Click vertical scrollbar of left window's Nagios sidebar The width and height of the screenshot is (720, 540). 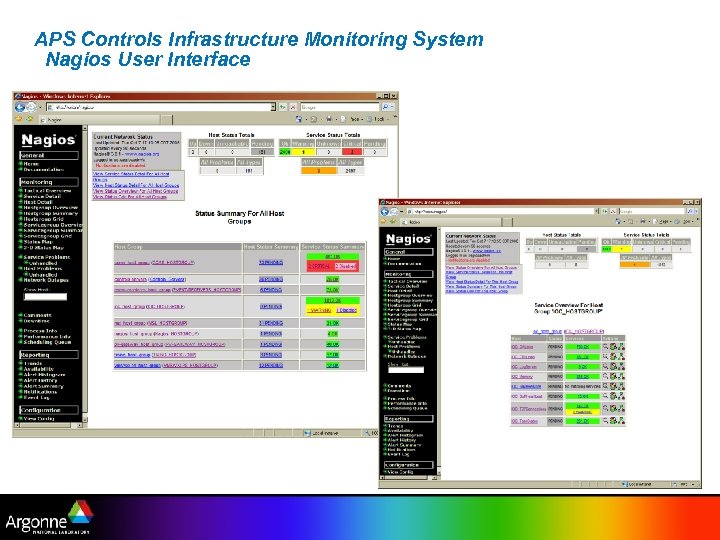(84, 273)
